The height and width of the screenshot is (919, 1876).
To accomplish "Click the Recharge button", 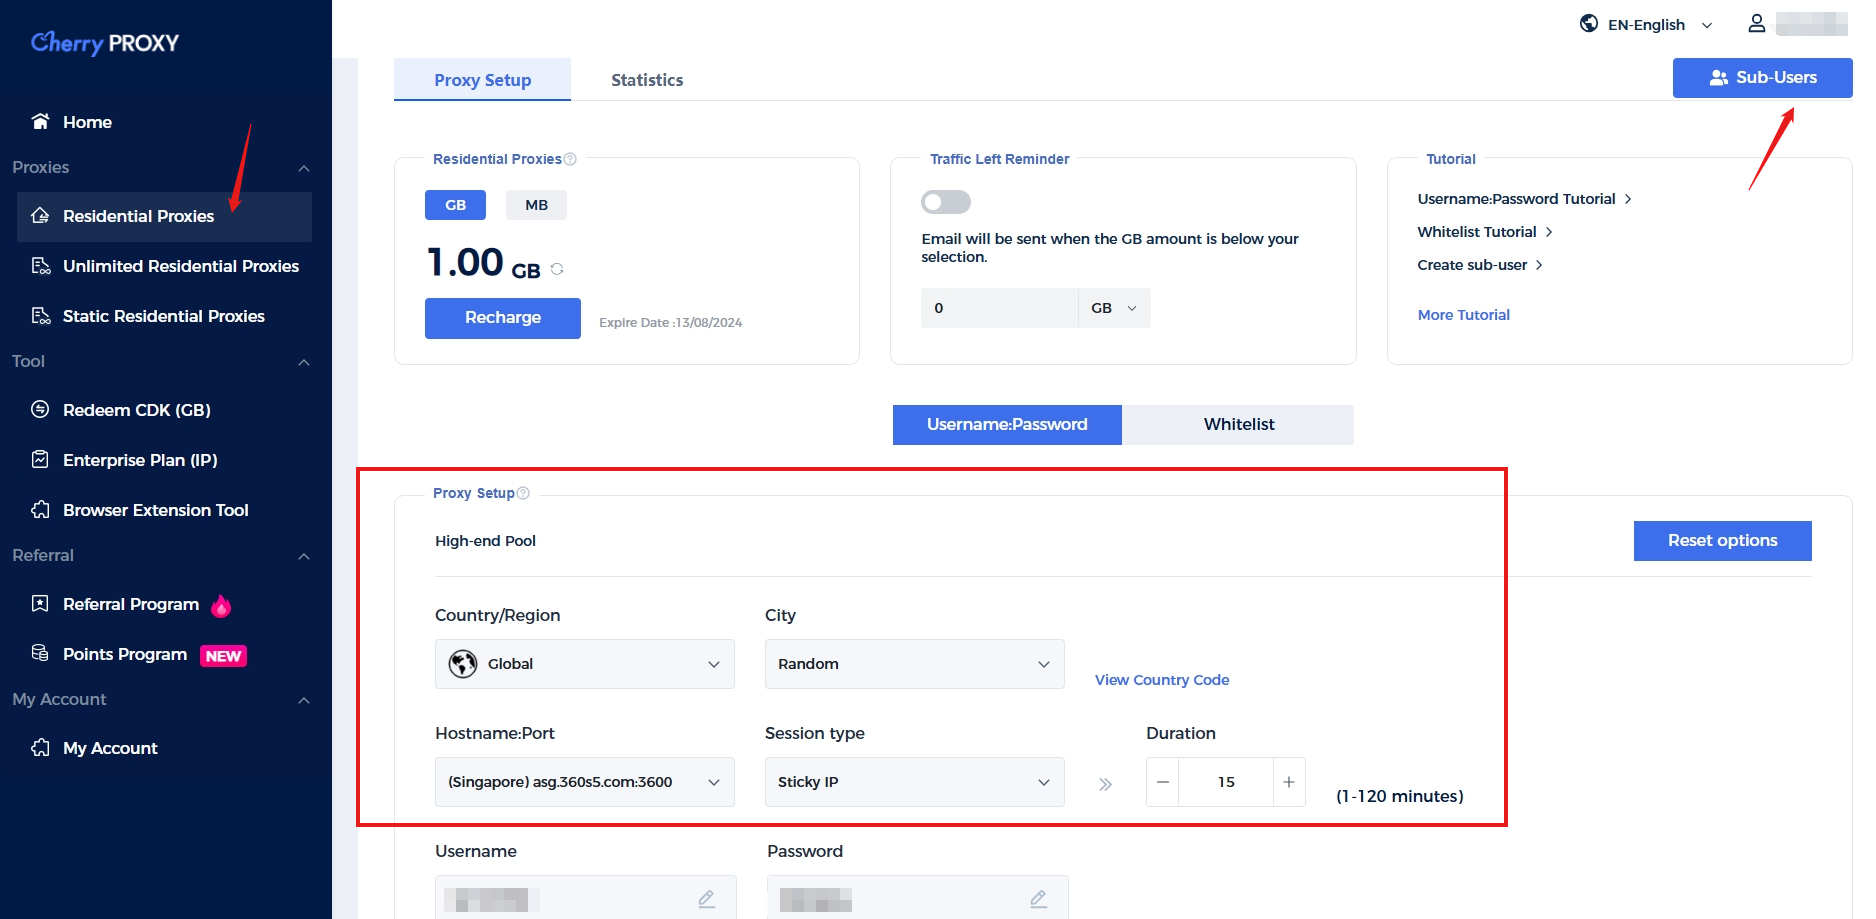I will pos(502,318).
